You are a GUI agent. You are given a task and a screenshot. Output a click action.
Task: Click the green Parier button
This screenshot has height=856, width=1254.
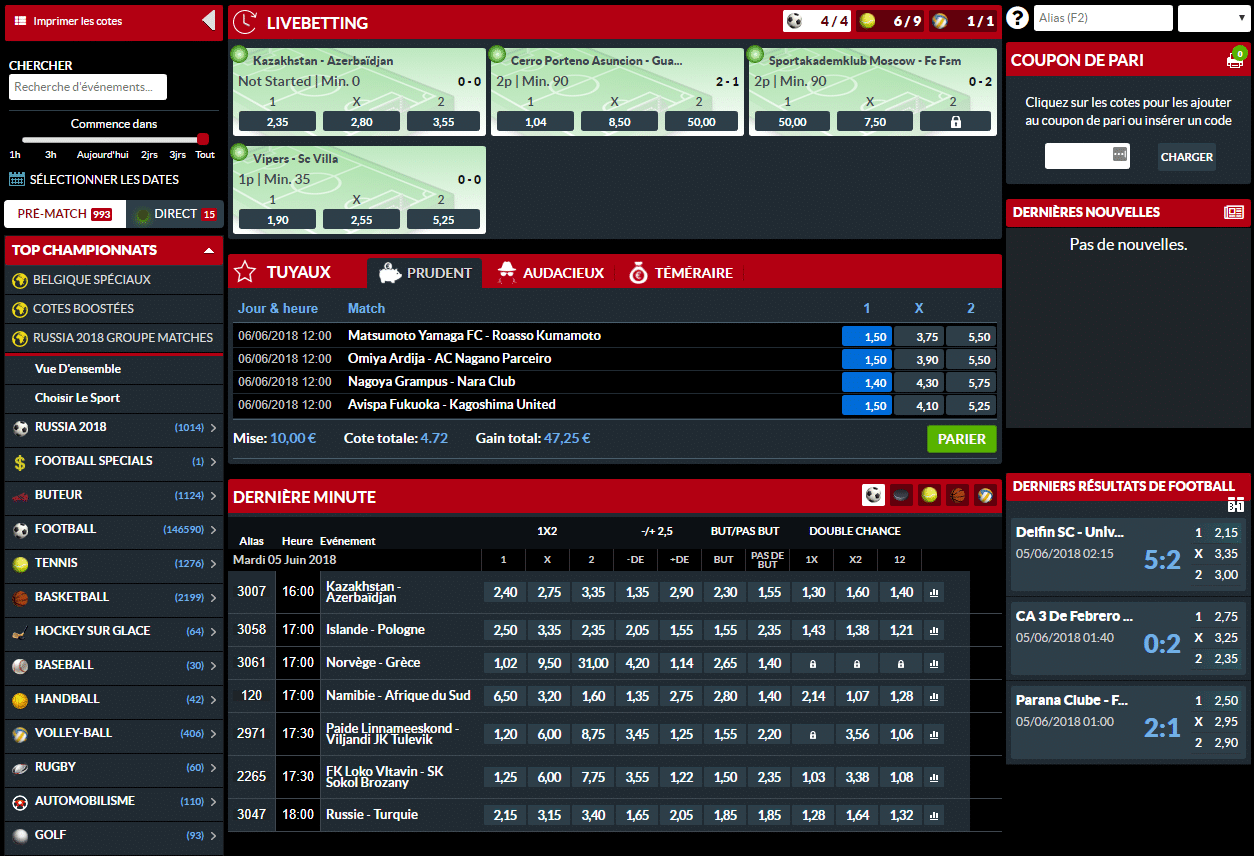pyautogui.click(x=962, y=439)
